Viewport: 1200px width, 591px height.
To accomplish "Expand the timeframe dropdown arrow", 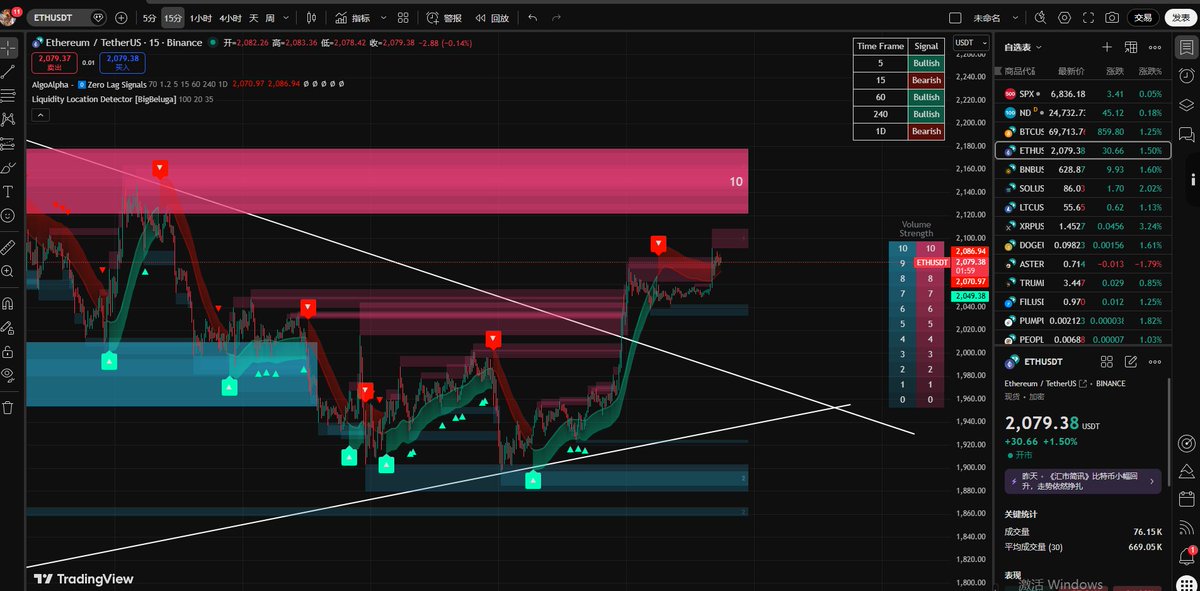I will (x=288, y=18).
